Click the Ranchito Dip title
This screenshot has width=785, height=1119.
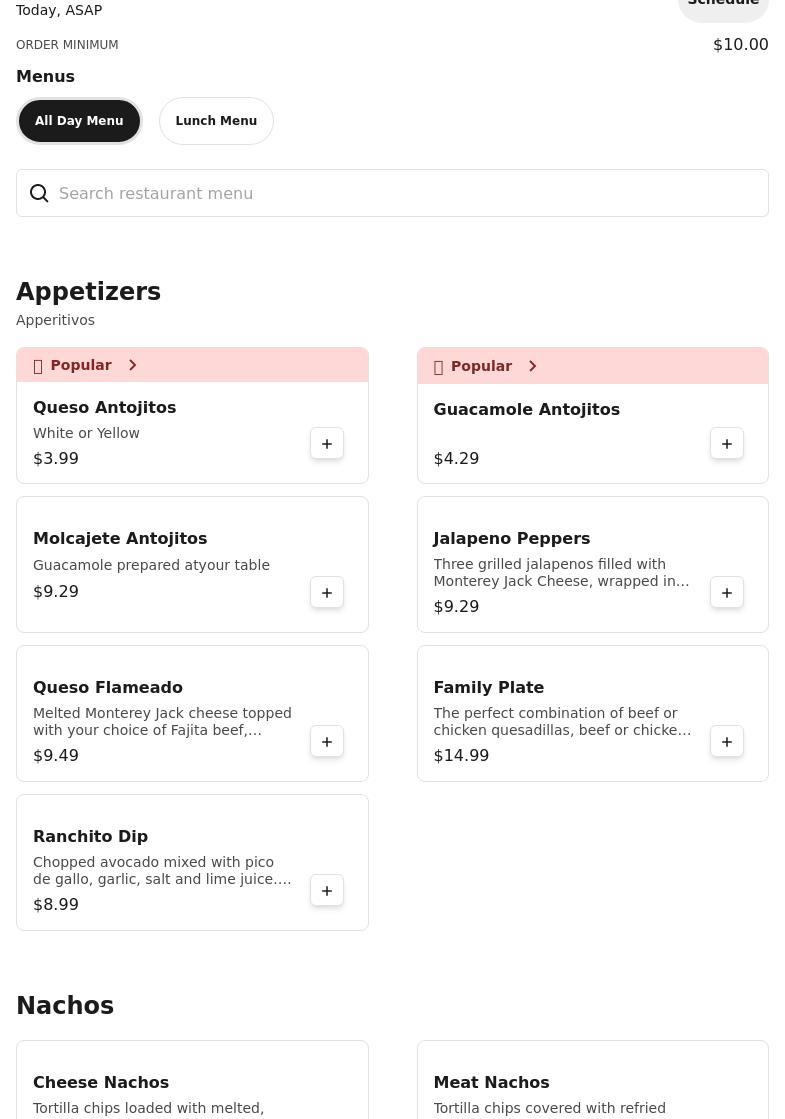pyautogui.click(x=90, y=837)
